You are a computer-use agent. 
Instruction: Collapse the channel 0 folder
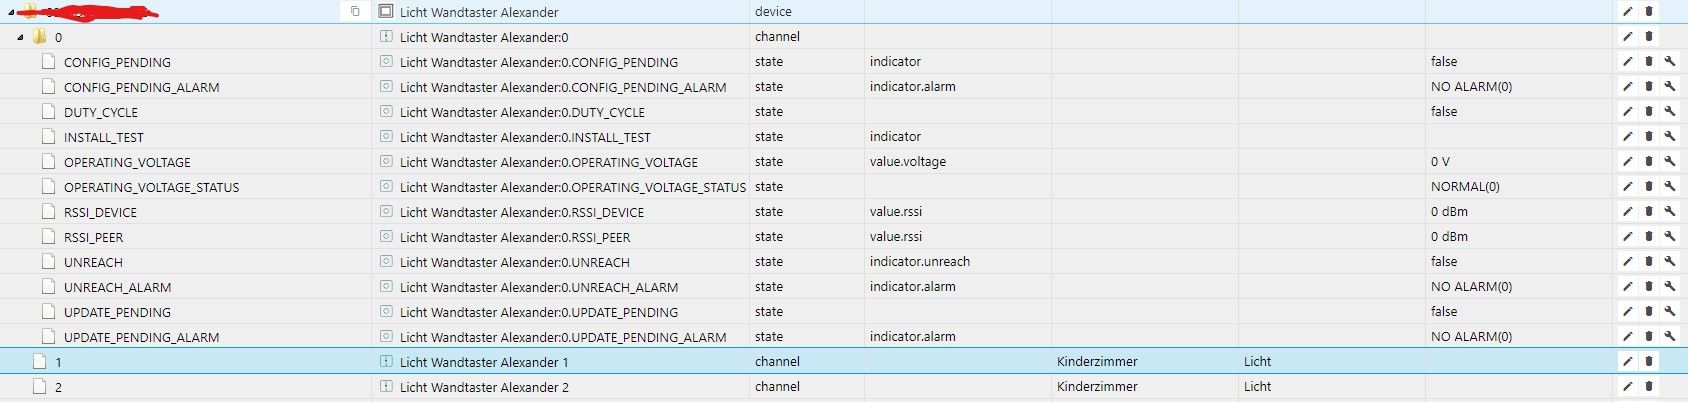21,37
